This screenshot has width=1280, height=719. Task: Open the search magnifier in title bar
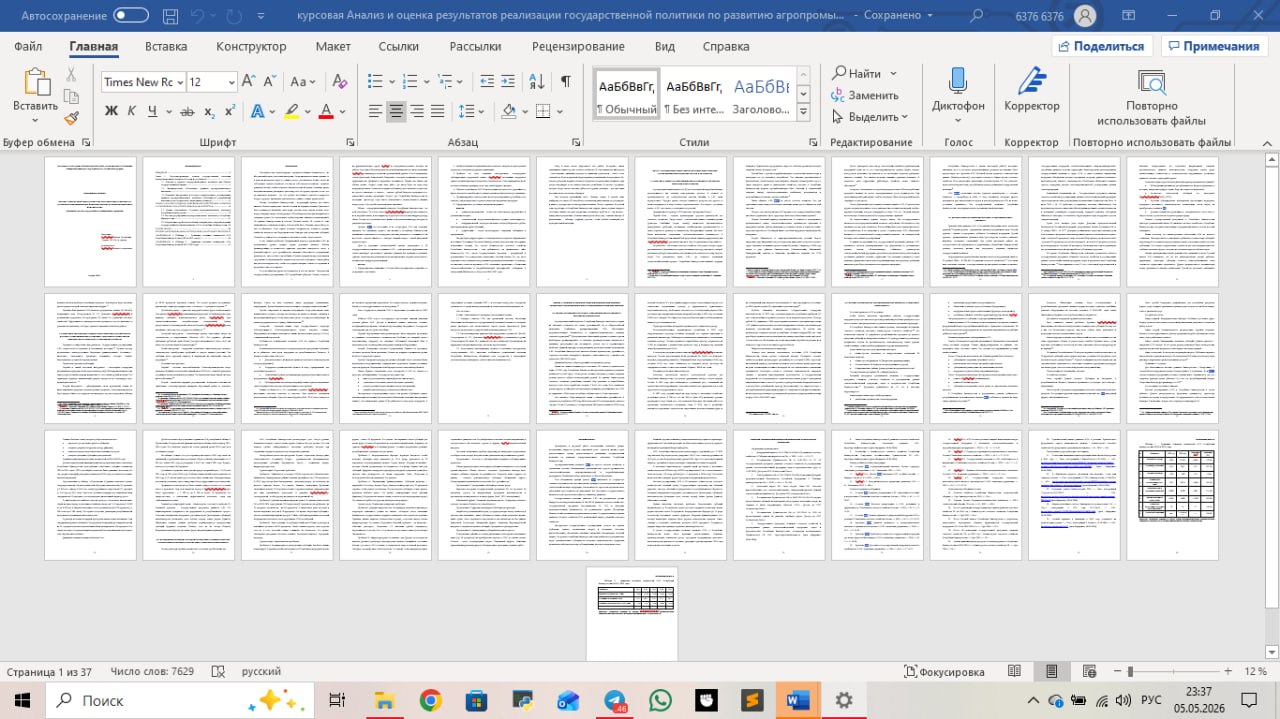pos(976,15)
